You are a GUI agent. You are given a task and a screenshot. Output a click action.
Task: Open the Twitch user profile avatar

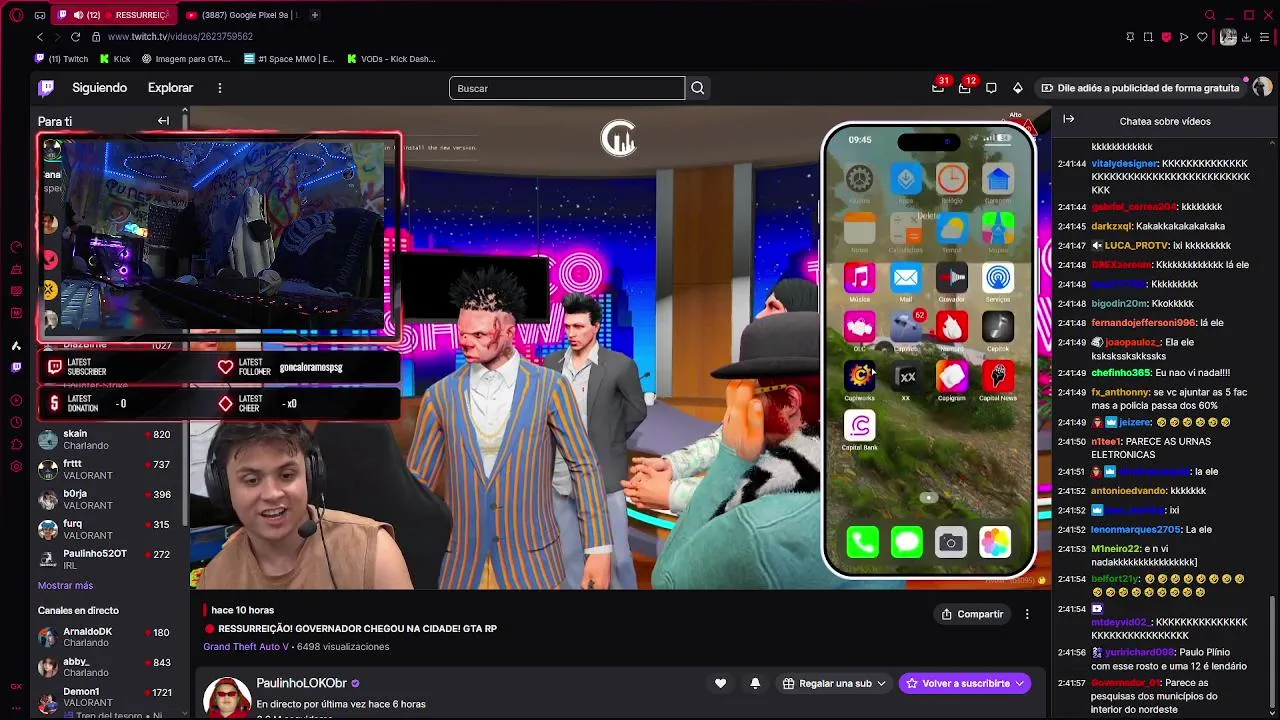[x=1262, y=88]
